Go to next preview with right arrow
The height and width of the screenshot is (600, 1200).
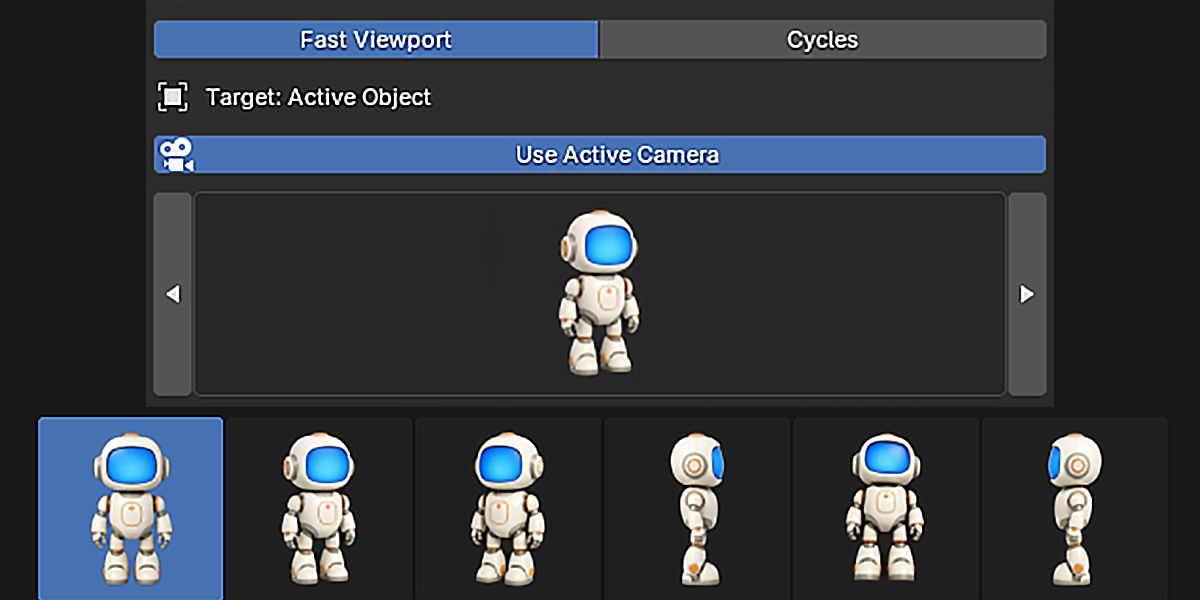point(1027,294)
